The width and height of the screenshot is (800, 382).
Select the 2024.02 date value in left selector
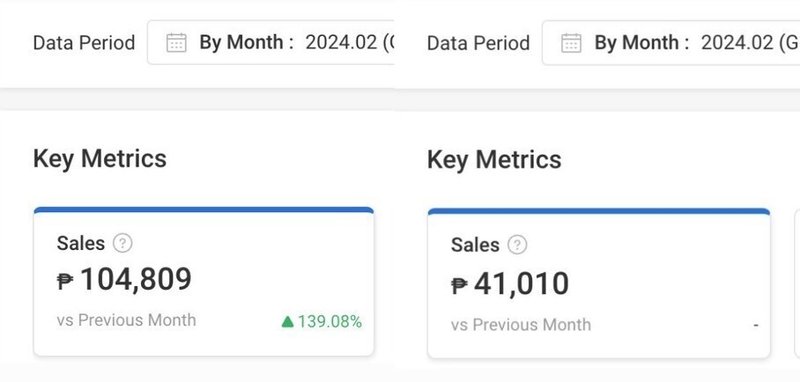tap(341, 42)
